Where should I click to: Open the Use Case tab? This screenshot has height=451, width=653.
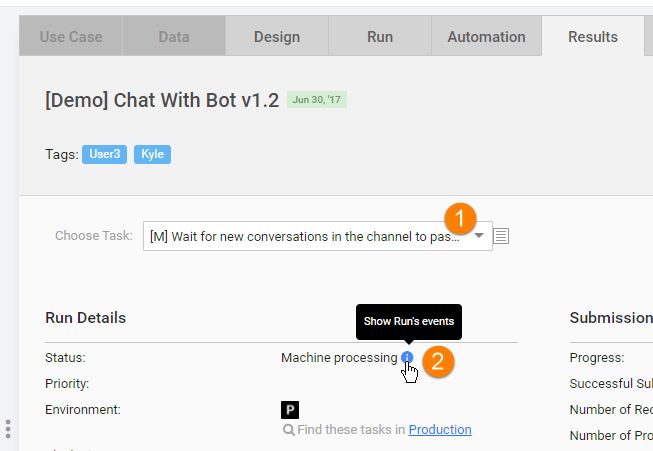71,37
